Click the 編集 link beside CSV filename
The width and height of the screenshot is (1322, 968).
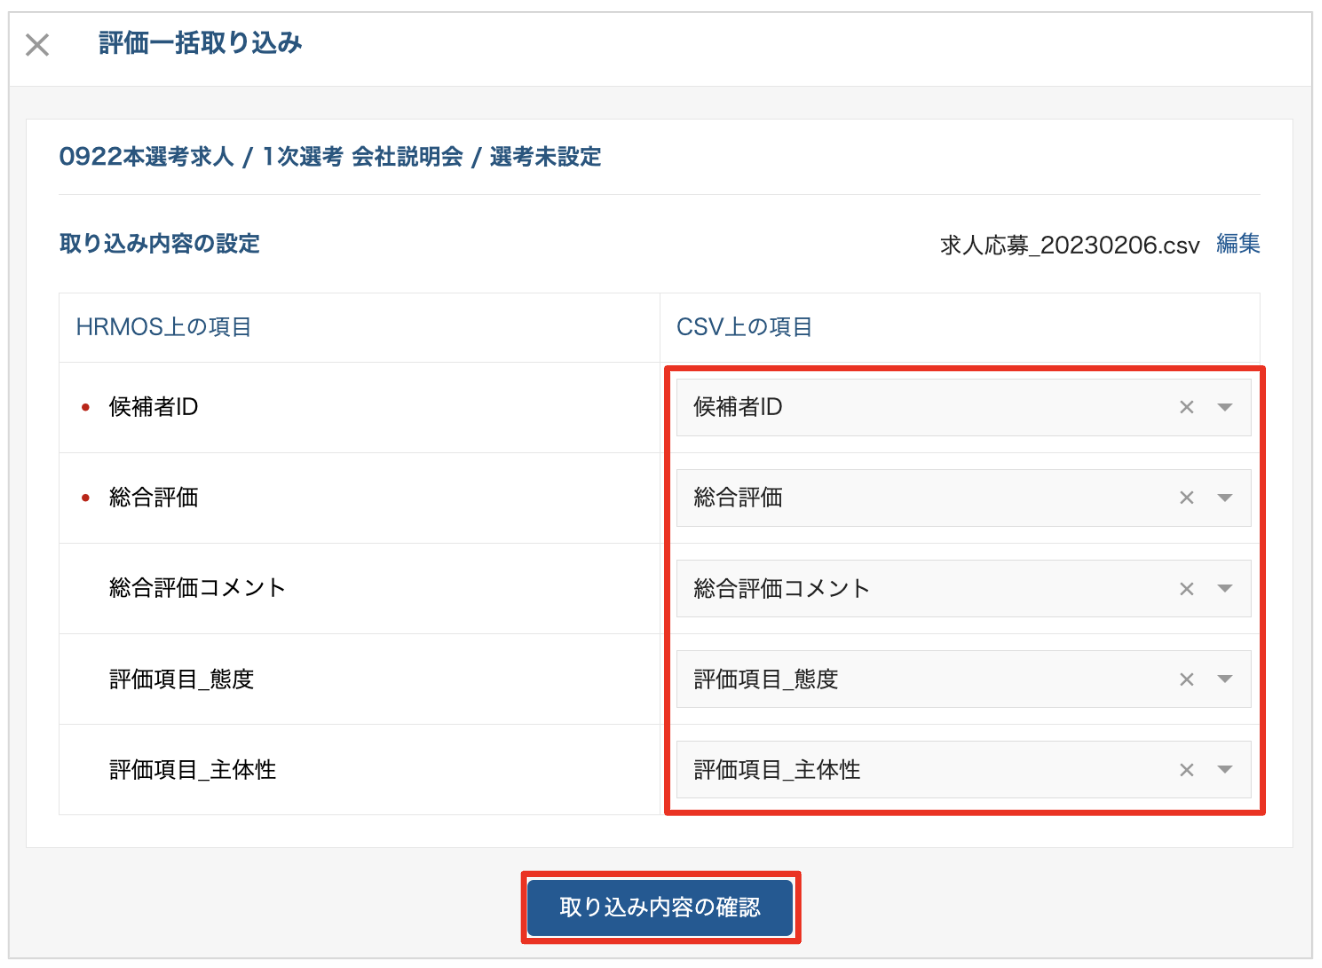[1238, 244]
